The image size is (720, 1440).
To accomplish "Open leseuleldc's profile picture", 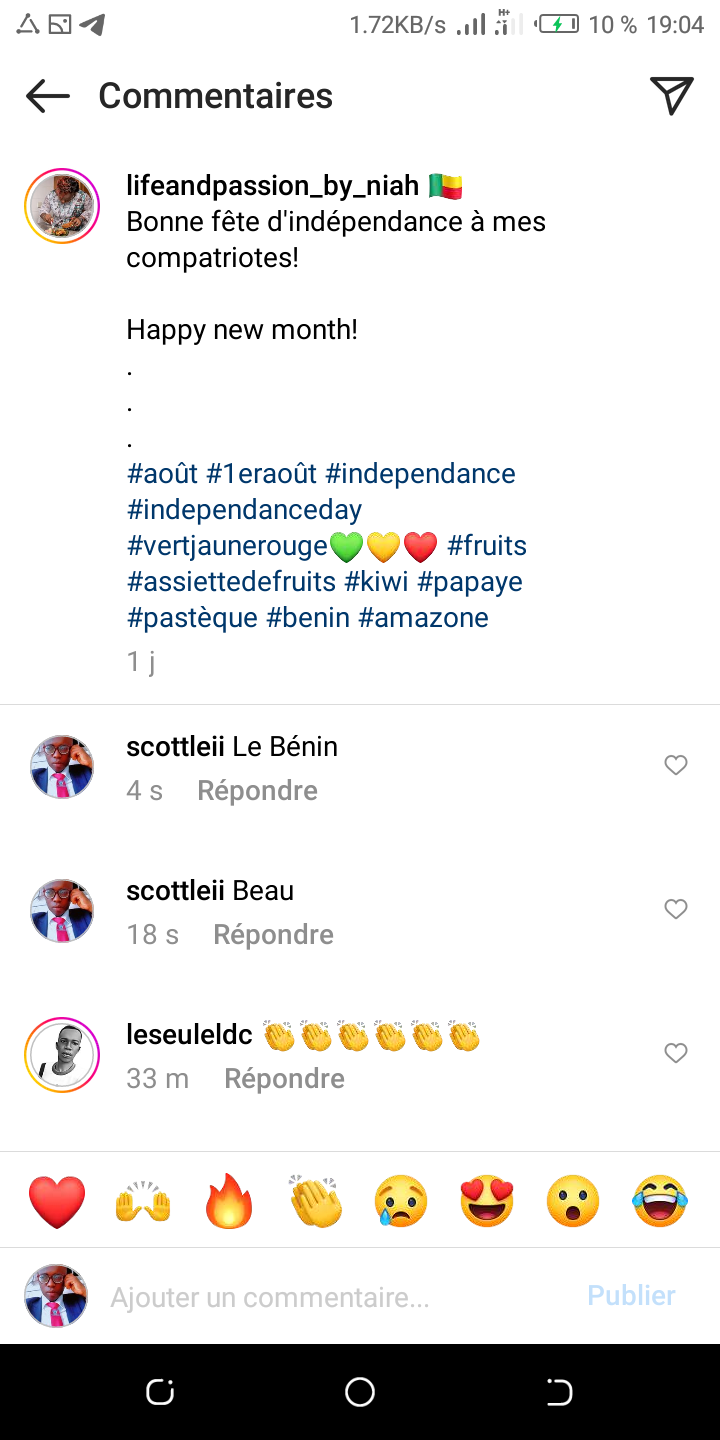I will 62,1055.
